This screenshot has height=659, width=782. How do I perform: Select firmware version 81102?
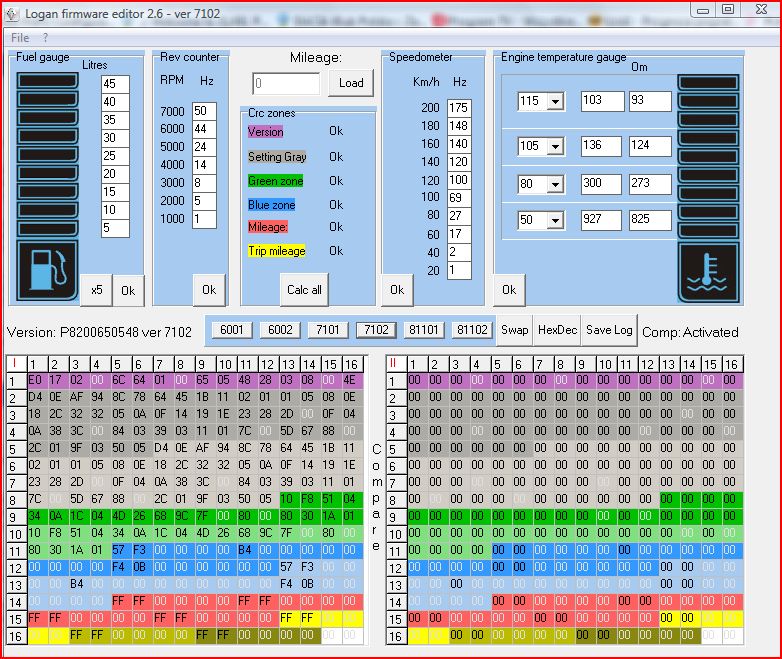(472, 330)
